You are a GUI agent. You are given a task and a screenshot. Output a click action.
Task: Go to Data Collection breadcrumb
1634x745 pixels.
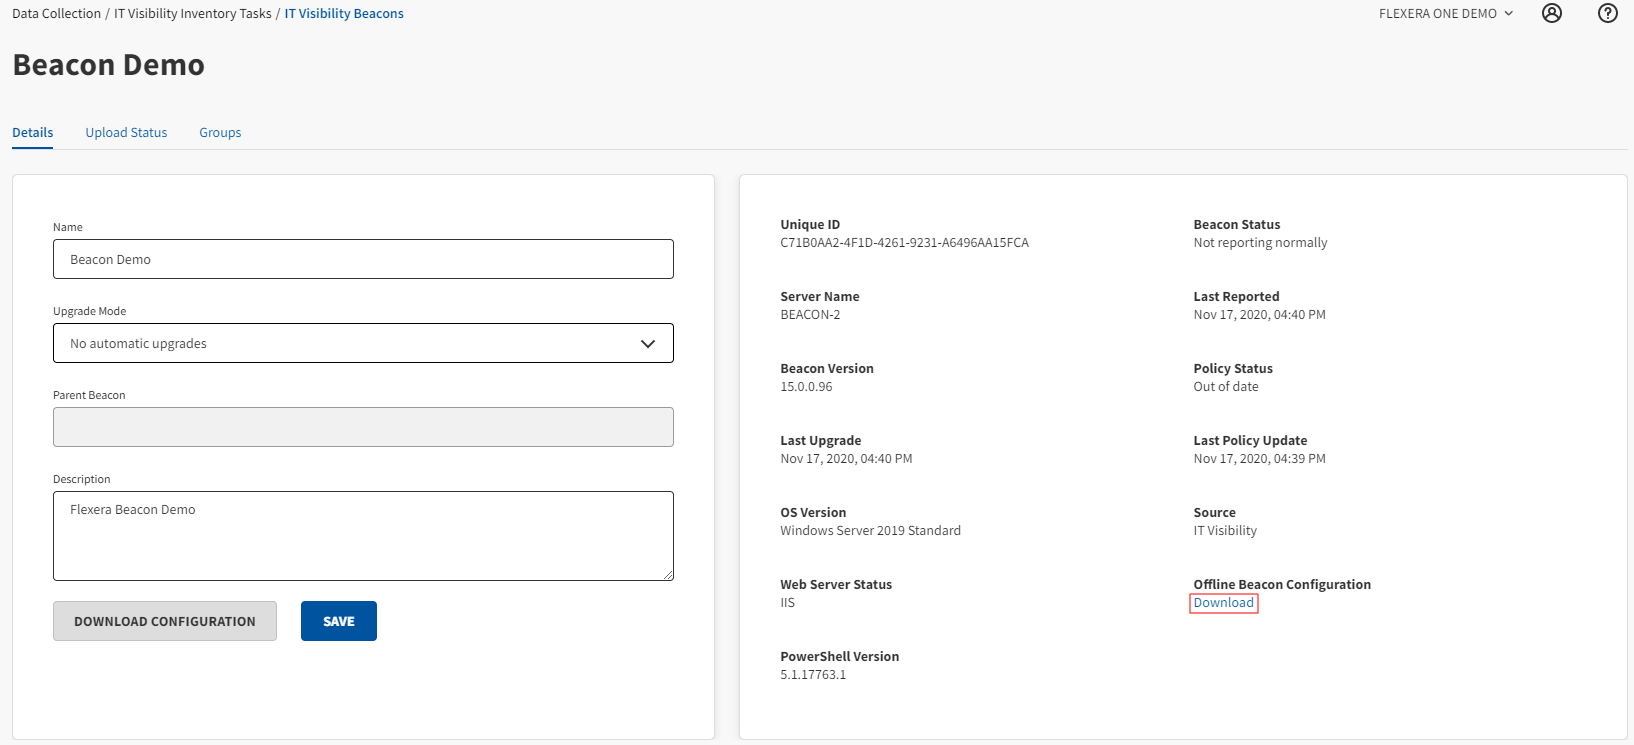point(56,14)
